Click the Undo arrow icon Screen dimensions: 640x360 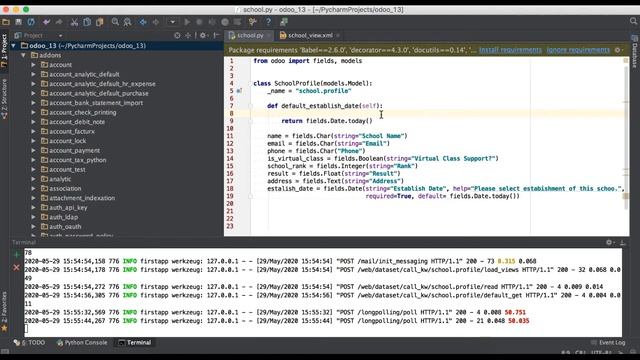(x=47, y=22)
